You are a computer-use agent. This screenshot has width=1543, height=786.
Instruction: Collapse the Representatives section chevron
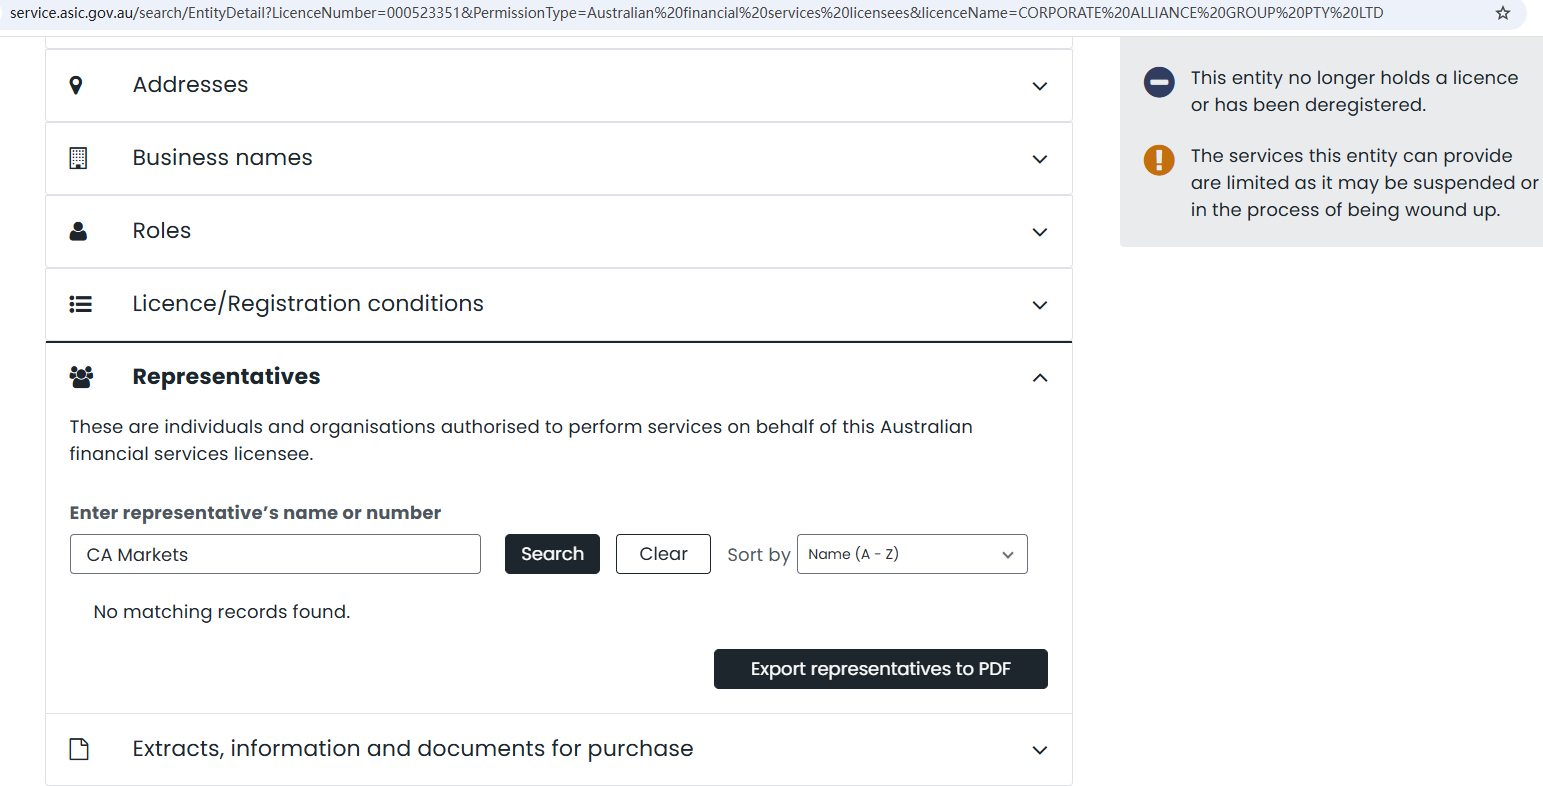click(1040, 378)
